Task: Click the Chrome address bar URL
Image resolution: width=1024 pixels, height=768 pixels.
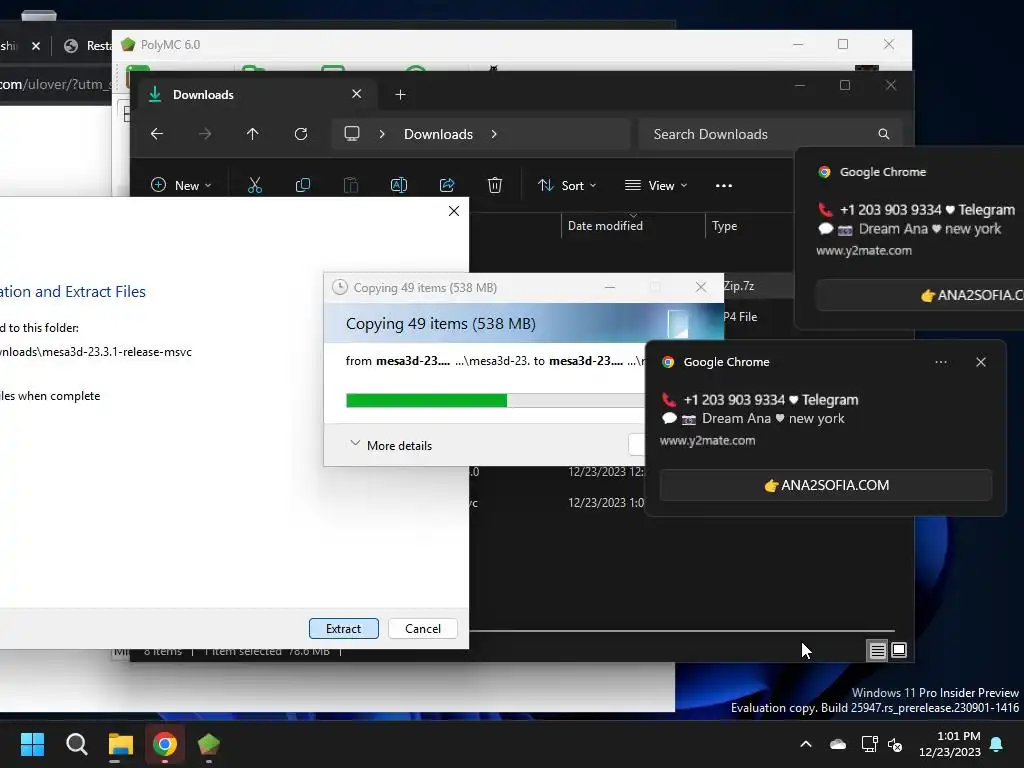Action: pyautogui.click(x=55, y=84)
